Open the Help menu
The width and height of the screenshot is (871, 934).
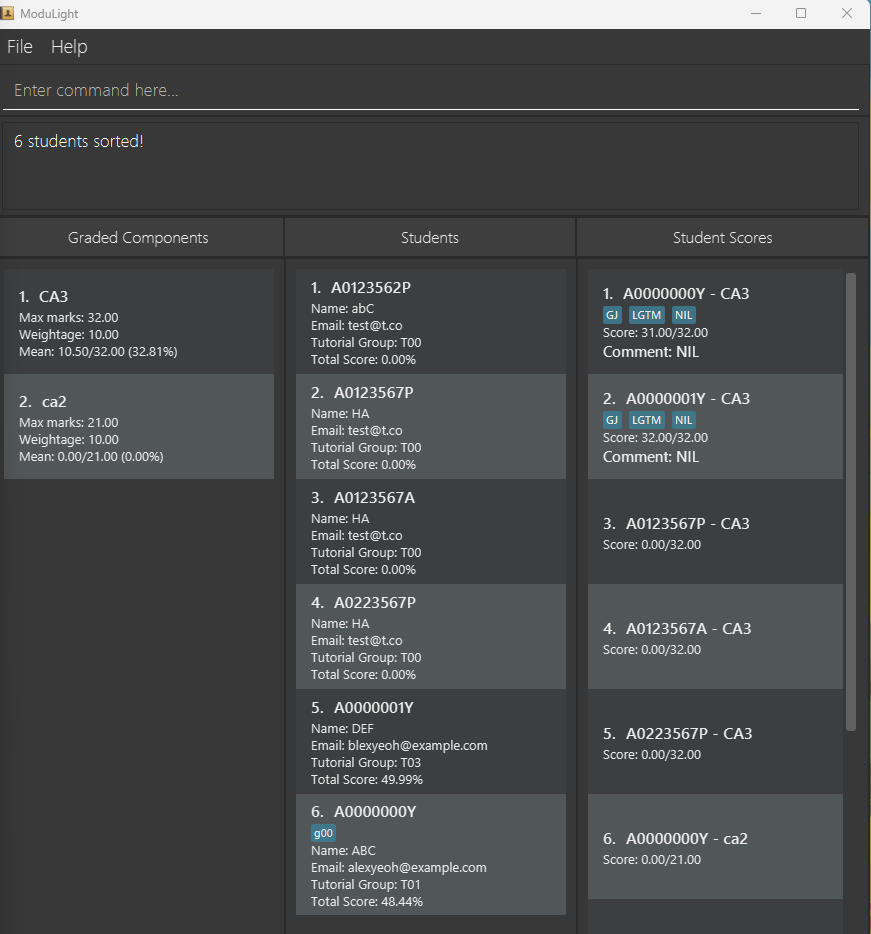coord(69,47)
